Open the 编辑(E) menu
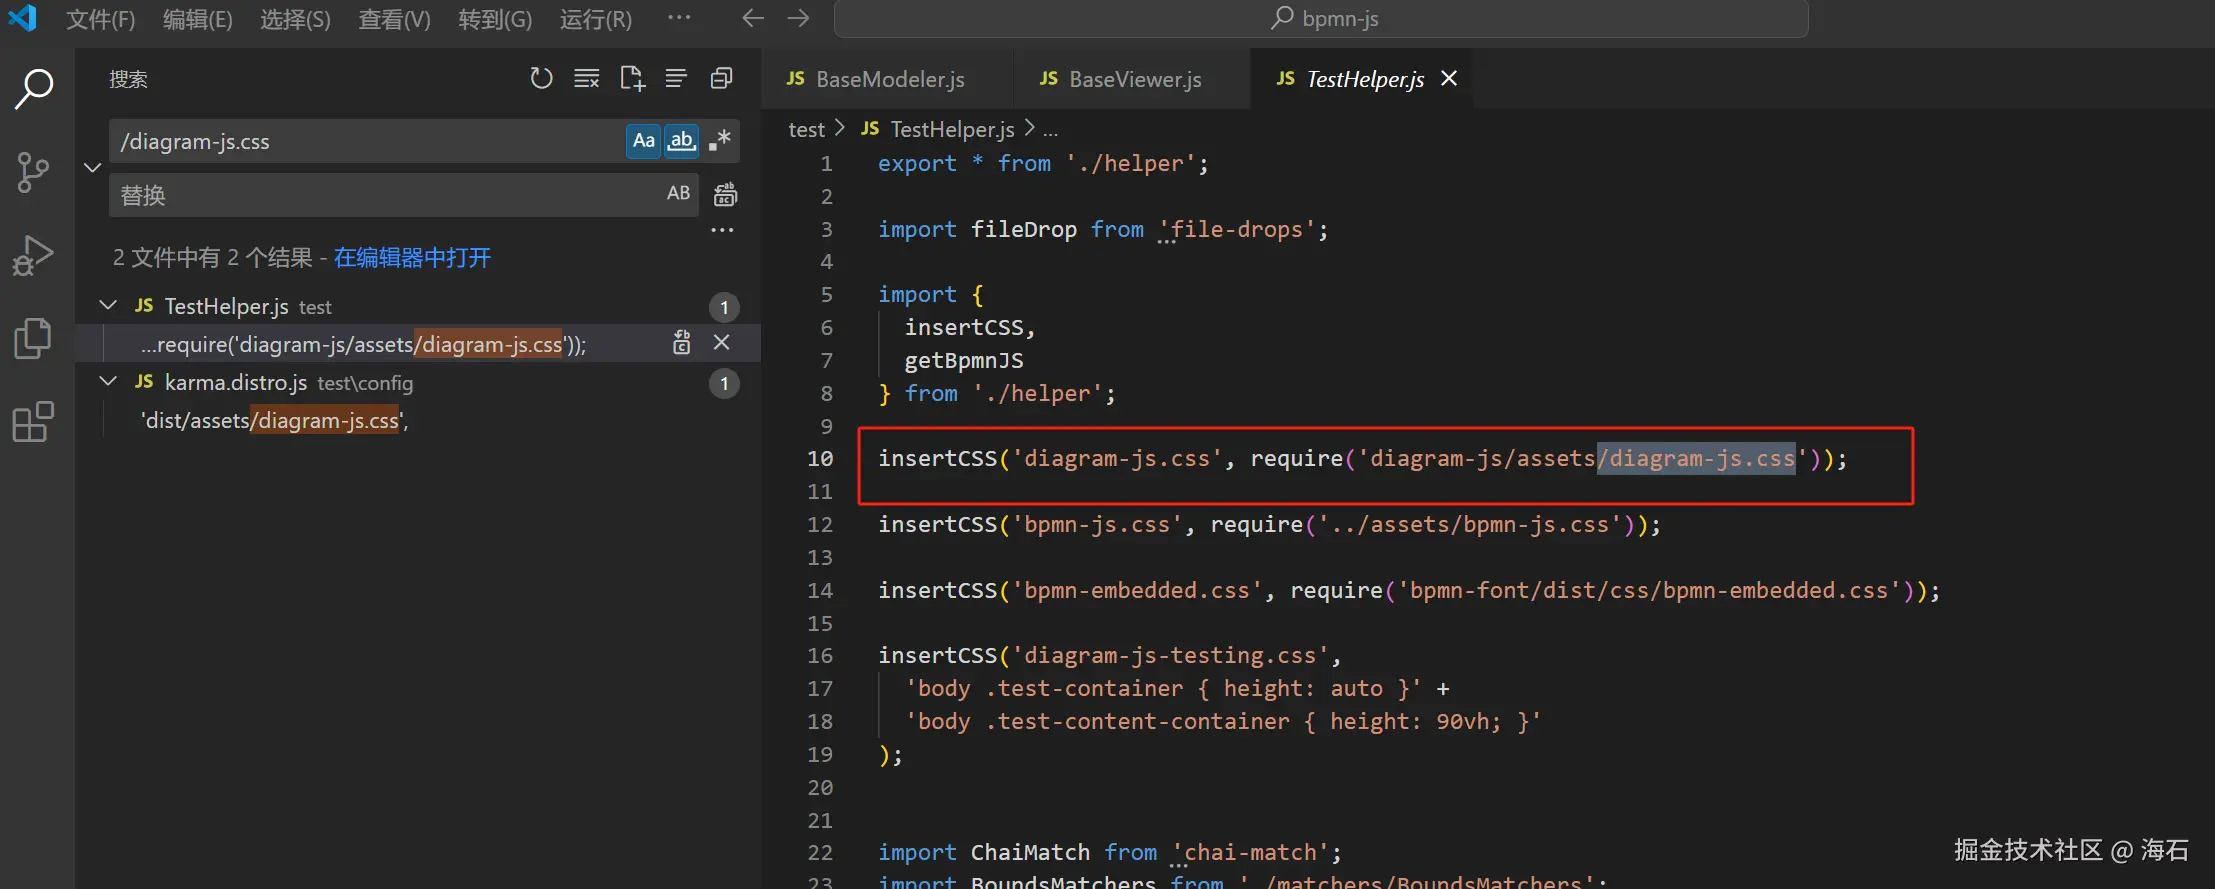 coord(198,19)
